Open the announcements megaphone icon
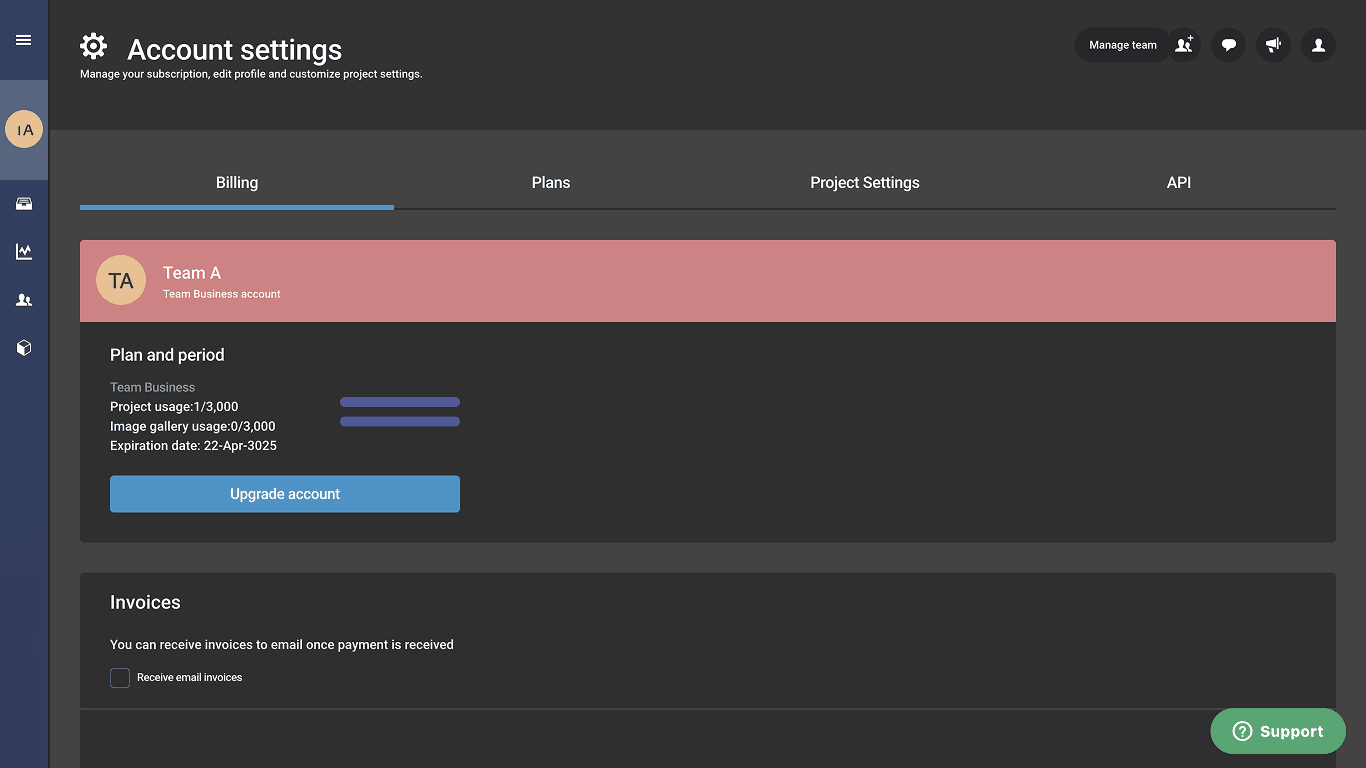The width and height of the screenshot is (1366, 768). click(x=1273, y=45)
